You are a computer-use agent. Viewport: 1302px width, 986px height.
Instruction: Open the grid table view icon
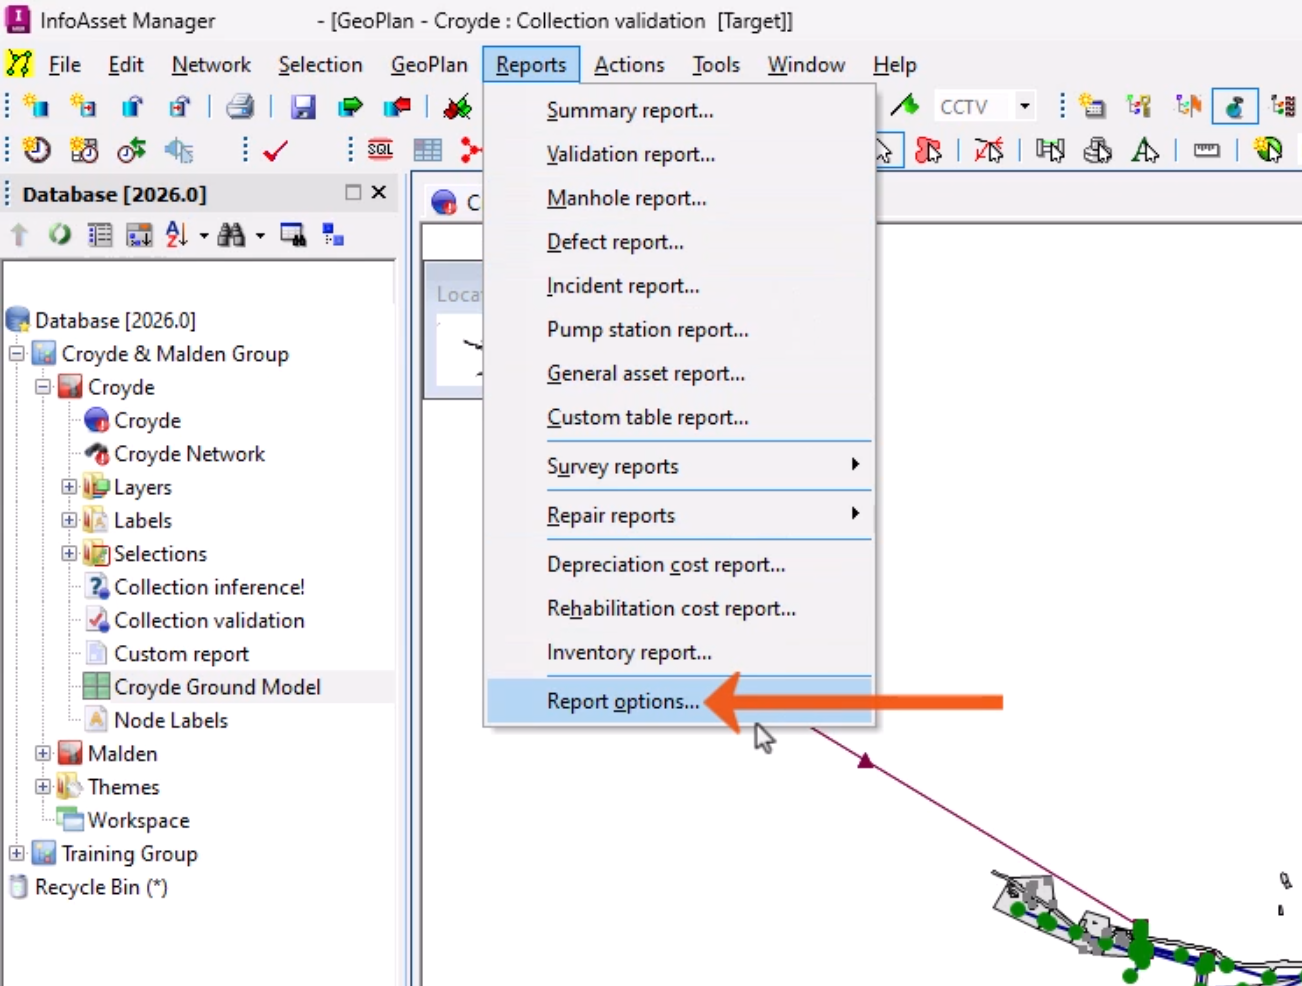[427, 150]
